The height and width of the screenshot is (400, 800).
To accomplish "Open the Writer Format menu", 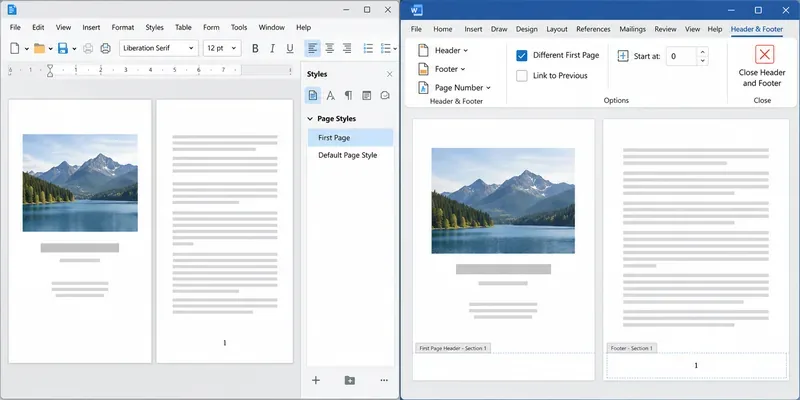I will coord(123,28).
